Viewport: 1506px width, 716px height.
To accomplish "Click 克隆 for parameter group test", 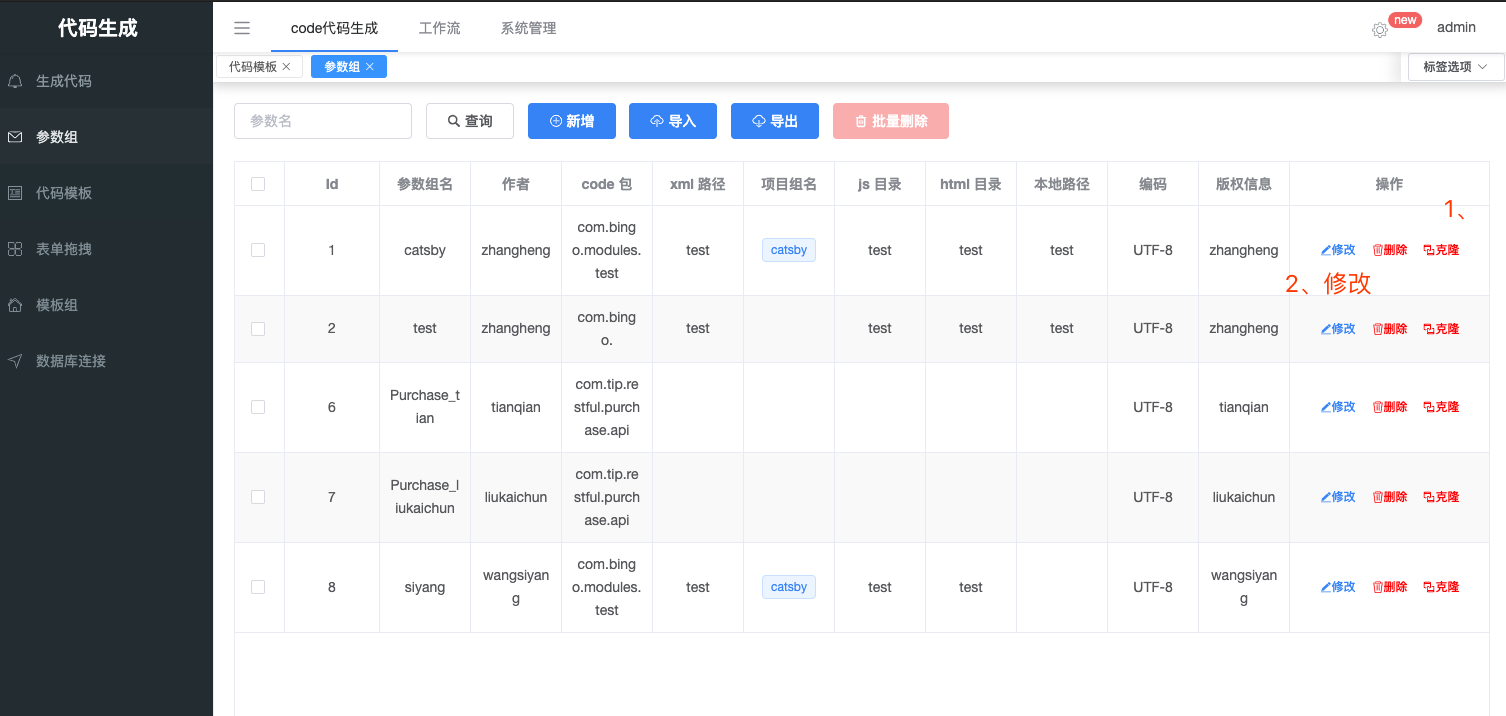I will click(x=1441, y=329).
